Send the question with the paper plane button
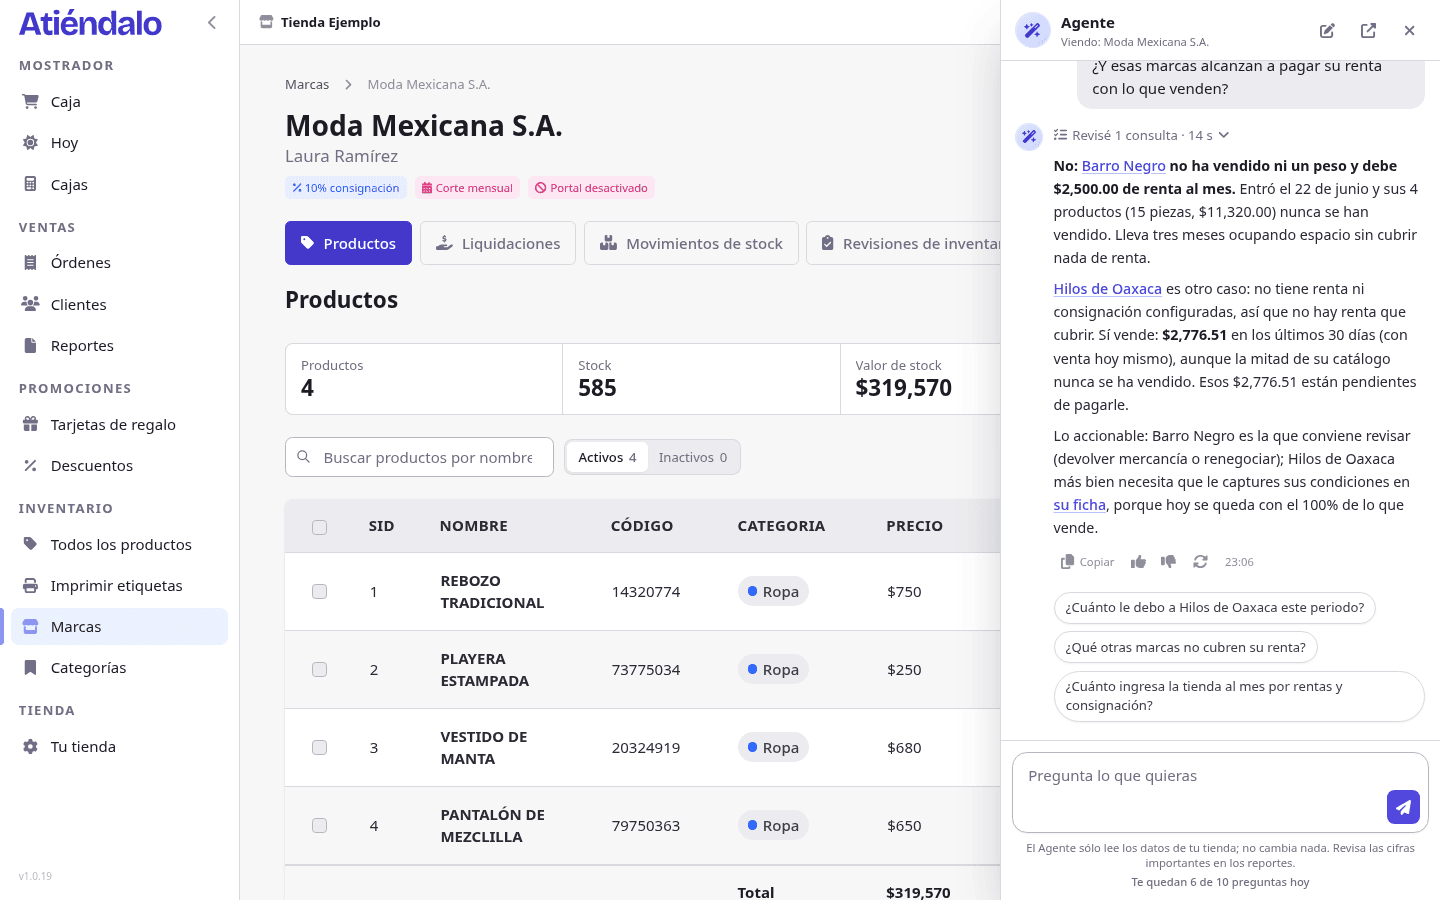The height and width of the screenshot is (900, 1440). [x=1403, y=807]
